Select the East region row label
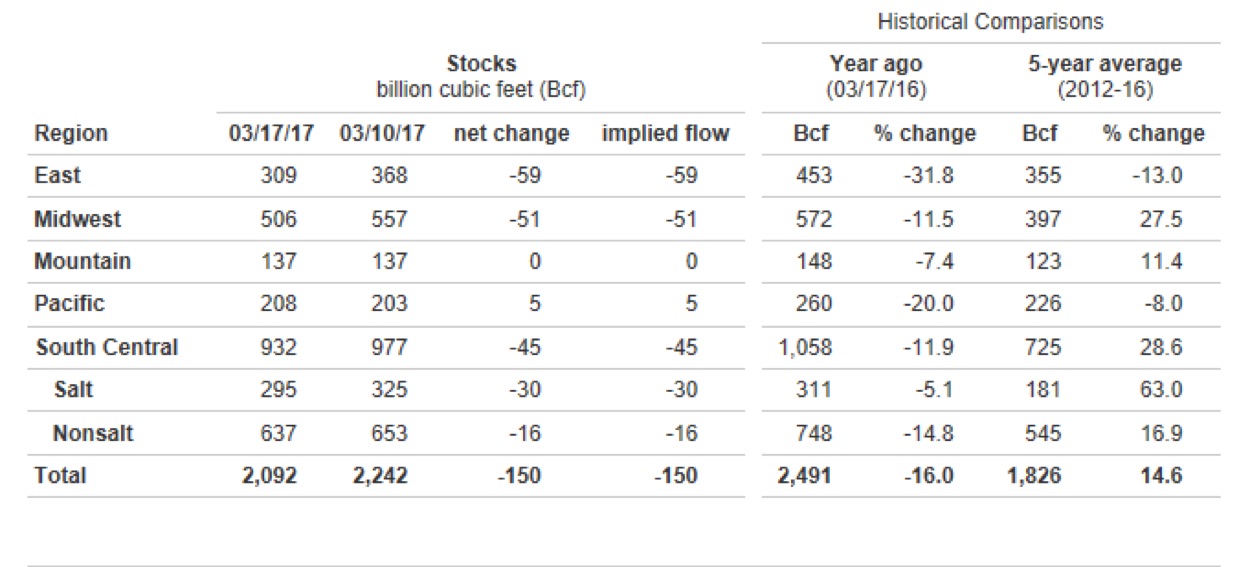Screen dimensions: 1239x567 [57, 175]
